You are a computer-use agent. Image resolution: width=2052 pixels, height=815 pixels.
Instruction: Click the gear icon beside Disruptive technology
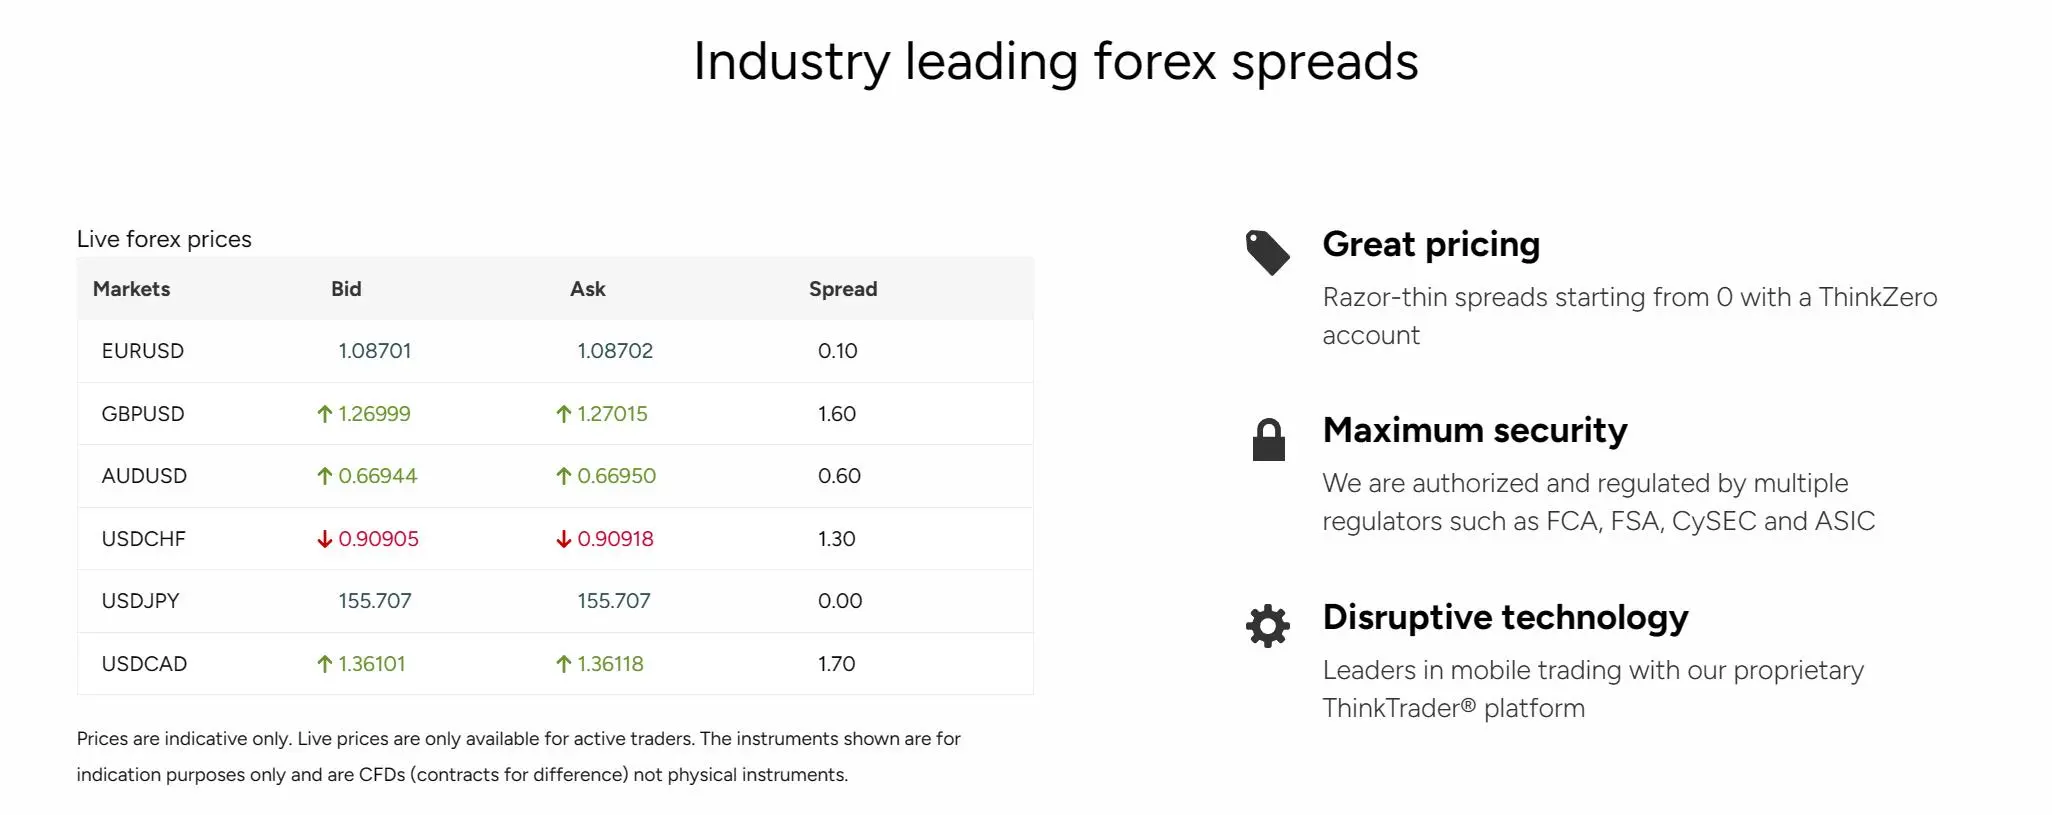[1268, 626]
